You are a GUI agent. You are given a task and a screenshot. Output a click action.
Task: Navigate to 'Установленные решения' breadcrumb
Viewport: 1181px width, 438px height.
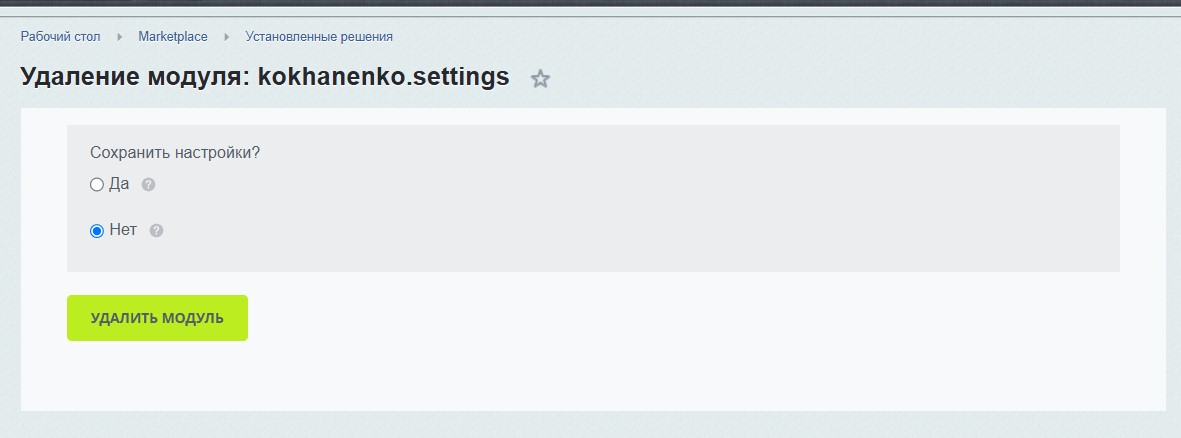(319, 37)
